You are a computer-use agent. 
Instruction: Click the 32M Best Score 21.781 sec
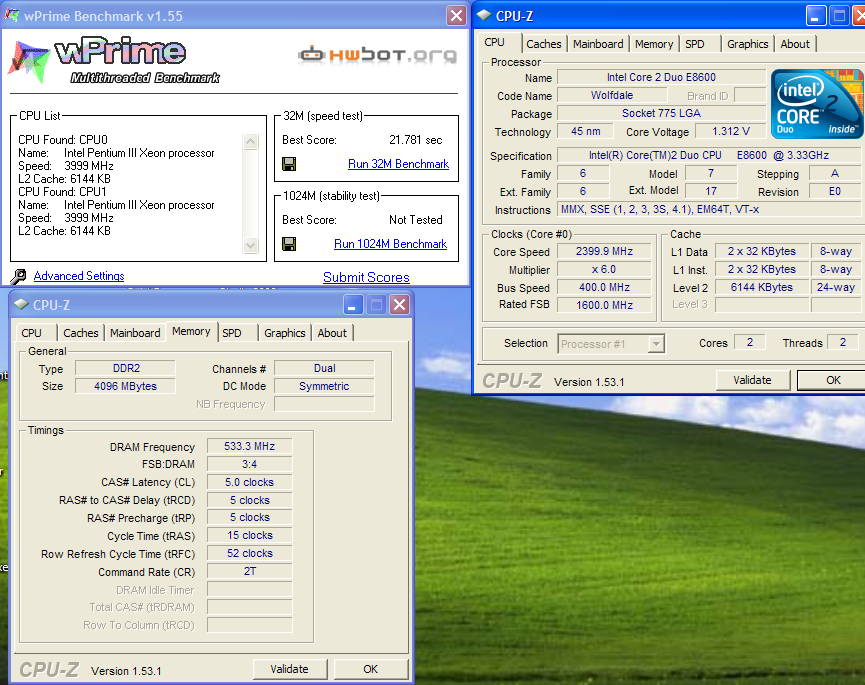pos(416,140)
